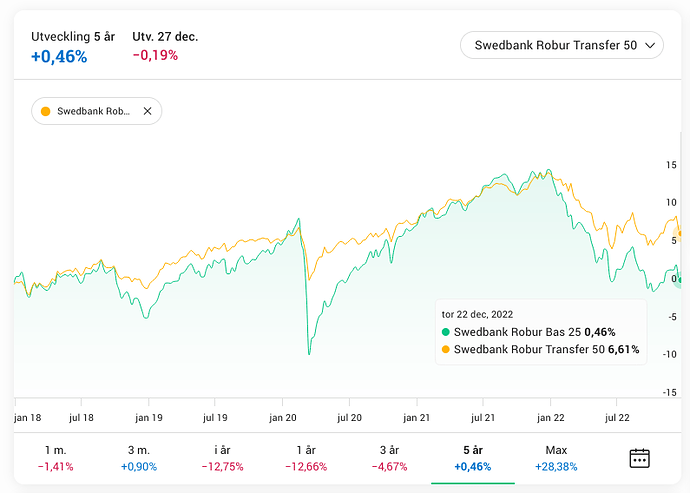Show the Max performance range
This screenshot has width=690, height=493.
(556, 458)
